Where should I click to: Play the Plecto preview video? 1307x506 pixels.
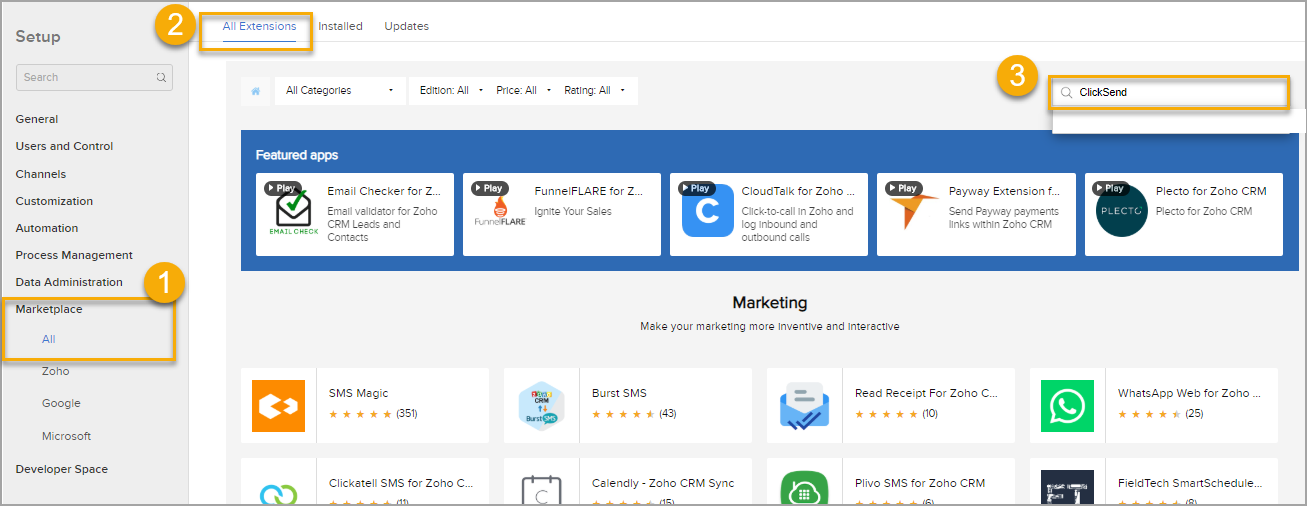point(1110,188)
